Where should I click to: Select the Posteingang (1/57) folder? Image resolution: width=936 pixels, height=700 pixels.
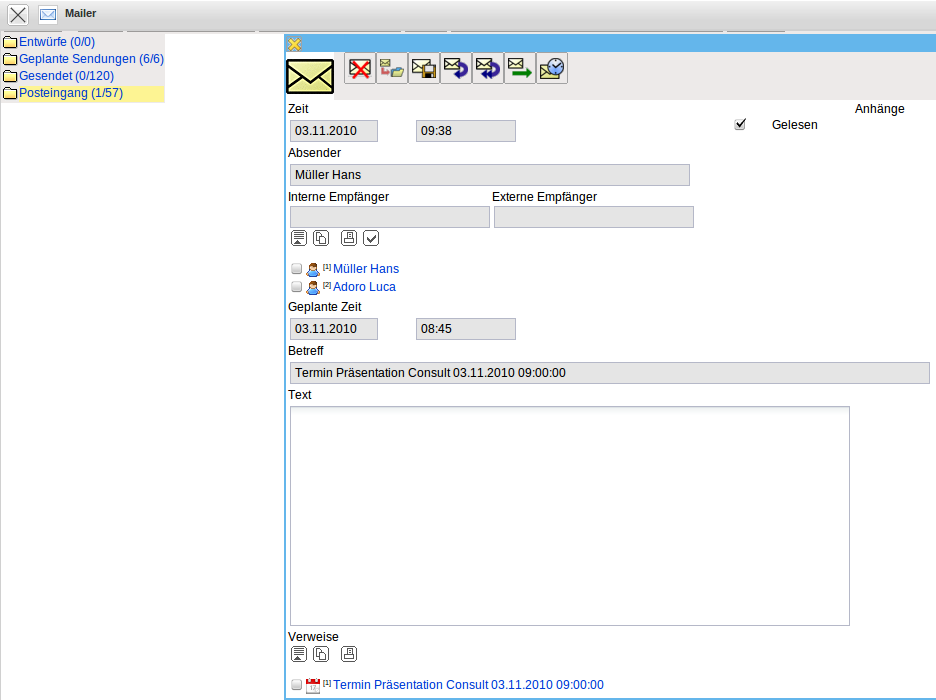tap(70, 93)
